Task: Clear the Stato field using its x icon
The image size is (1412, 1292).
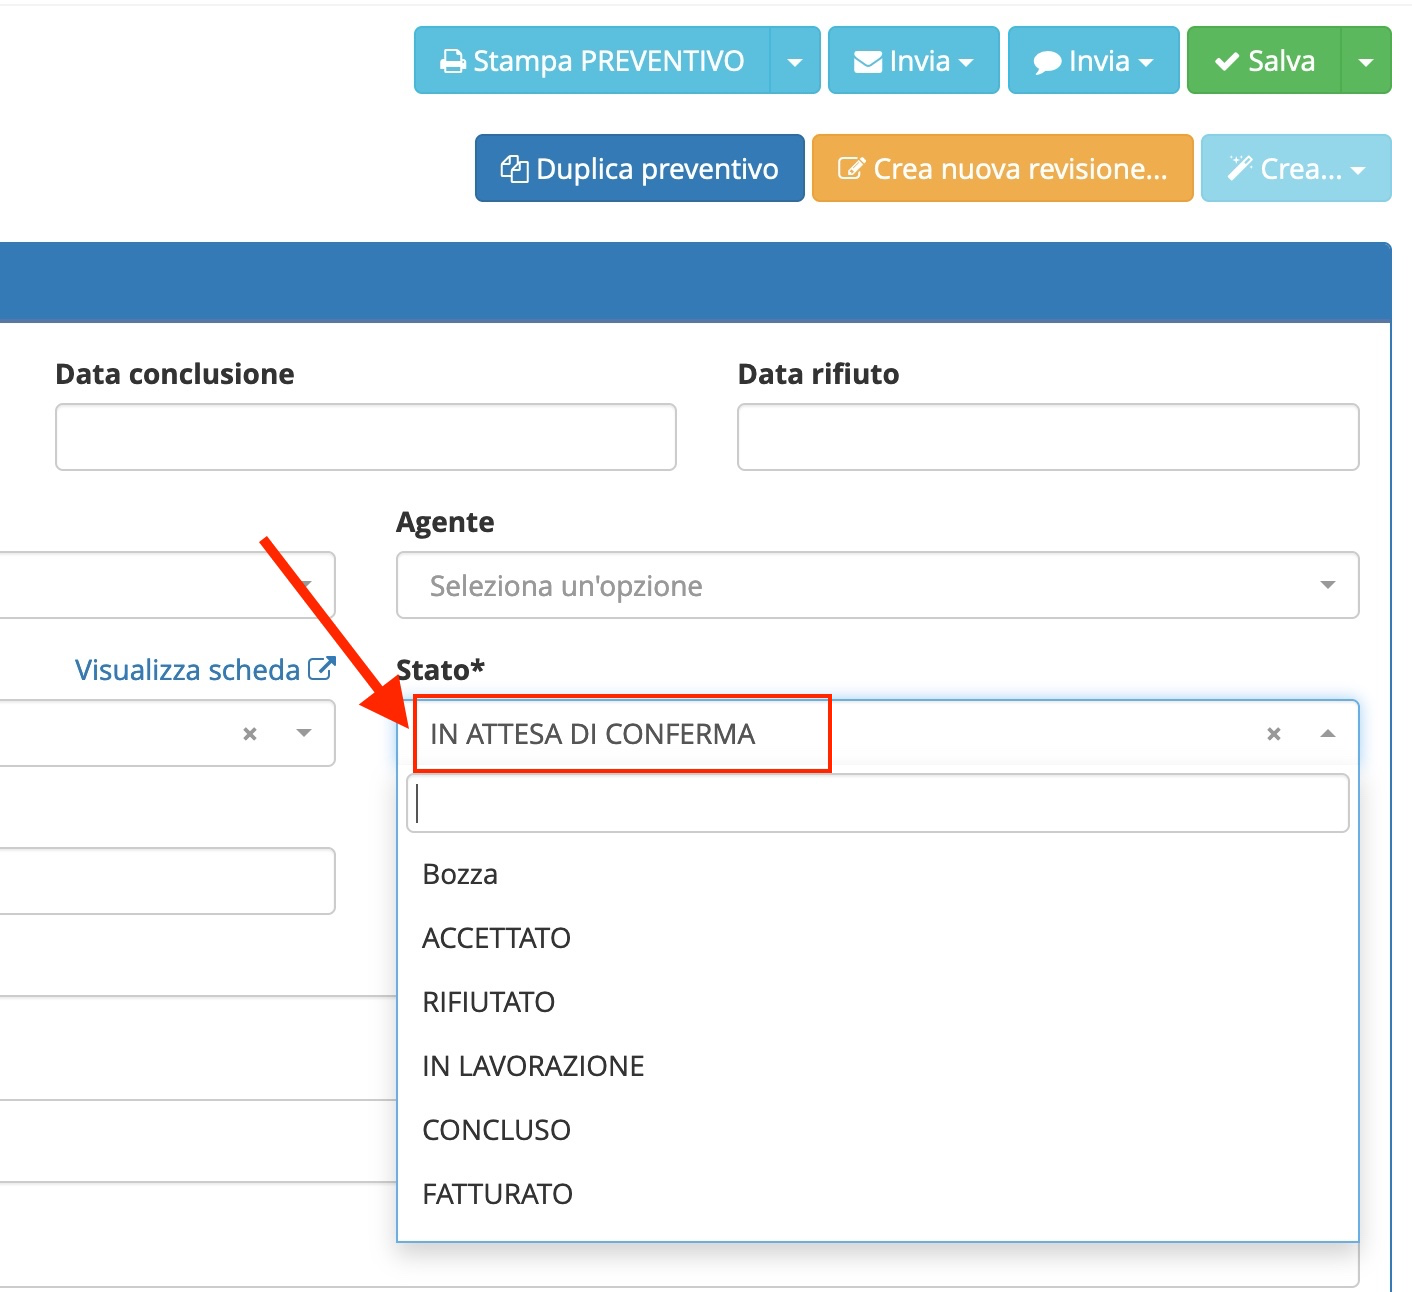Action: tap(1274, 733)
